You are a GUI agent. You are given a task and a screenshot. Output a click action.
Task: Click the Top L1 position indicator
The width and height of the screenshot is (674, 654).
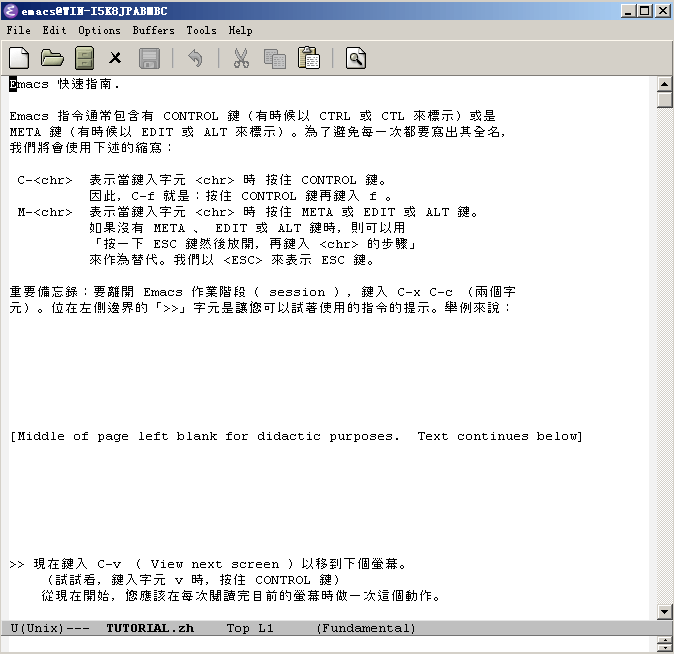coord(250,628)
